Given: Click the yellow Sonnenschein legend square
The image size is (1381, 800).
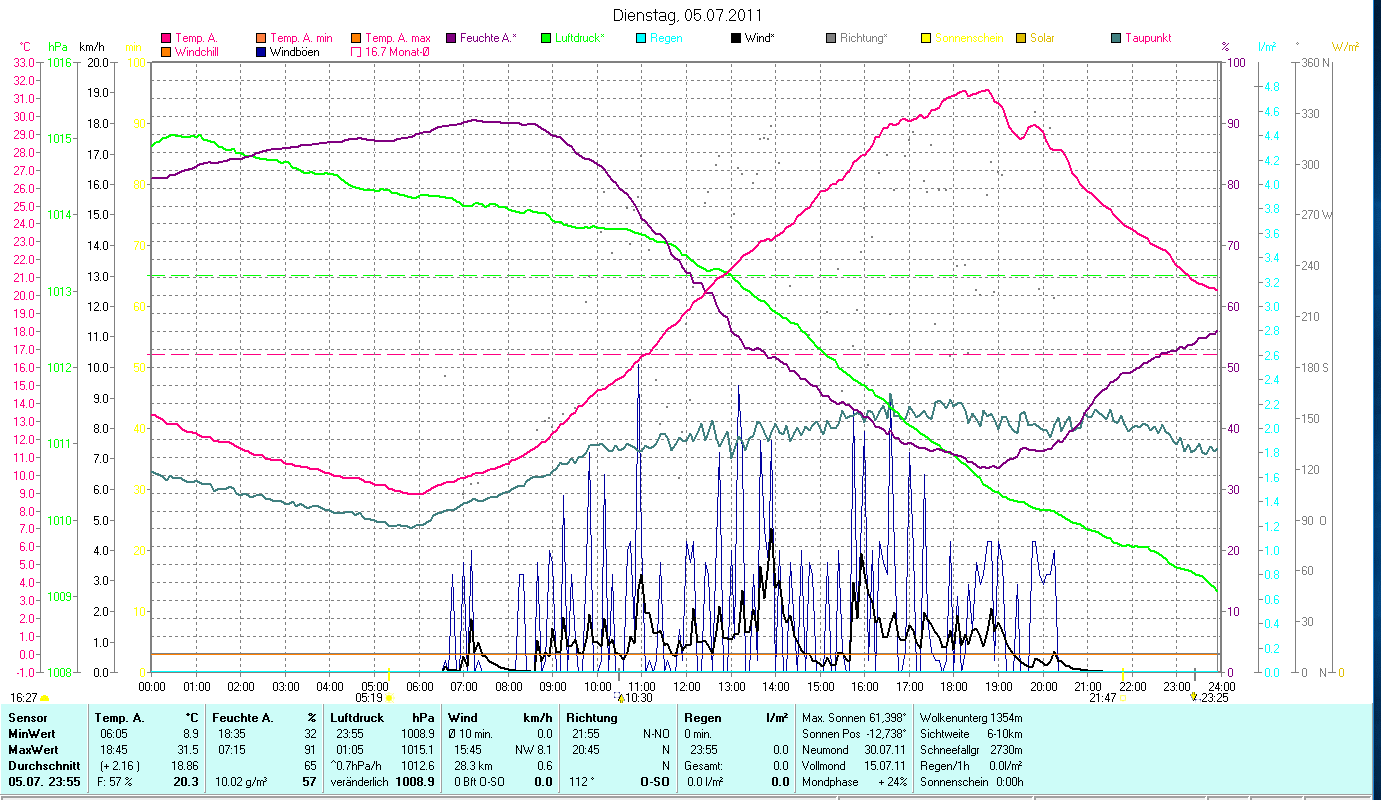Looking at the screenshot, I should click(926, 39).
